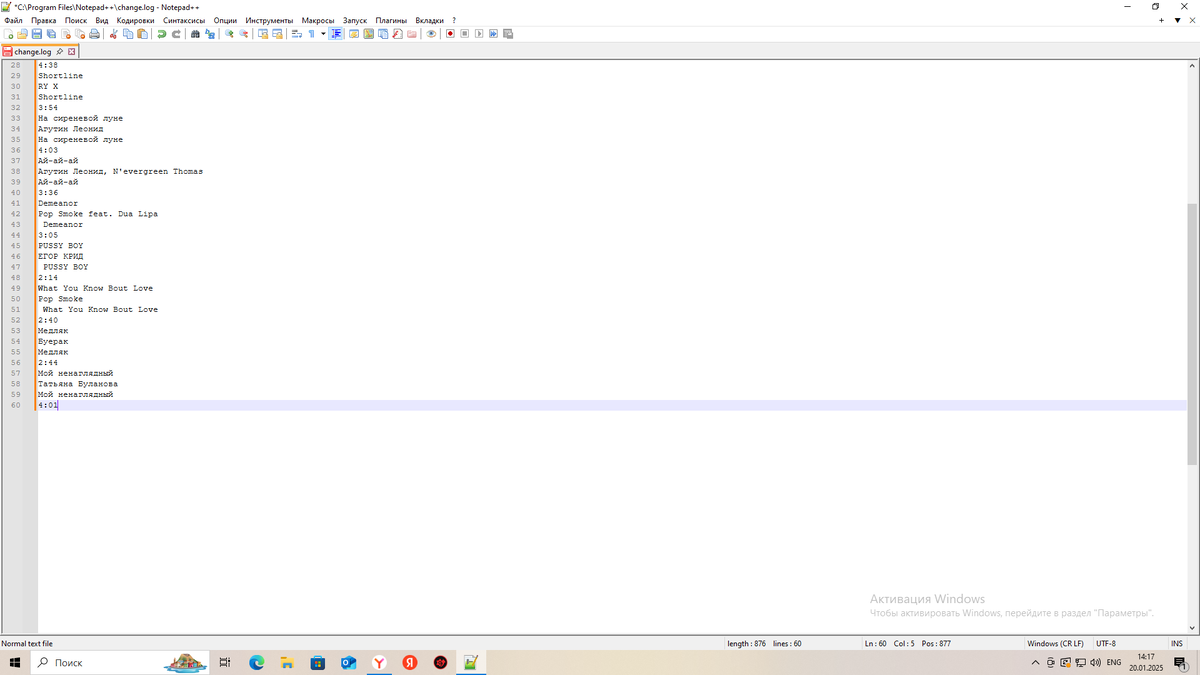Toggle INS insert mode in status bar
The image size is (1200, 675).
tap(1177, 644)
